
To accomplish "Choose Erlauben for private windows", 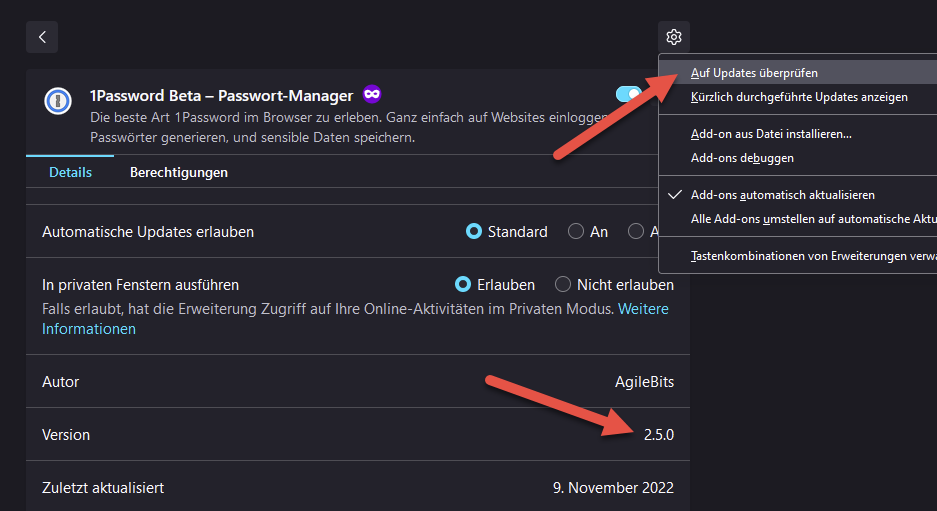I will coord(463,285).
